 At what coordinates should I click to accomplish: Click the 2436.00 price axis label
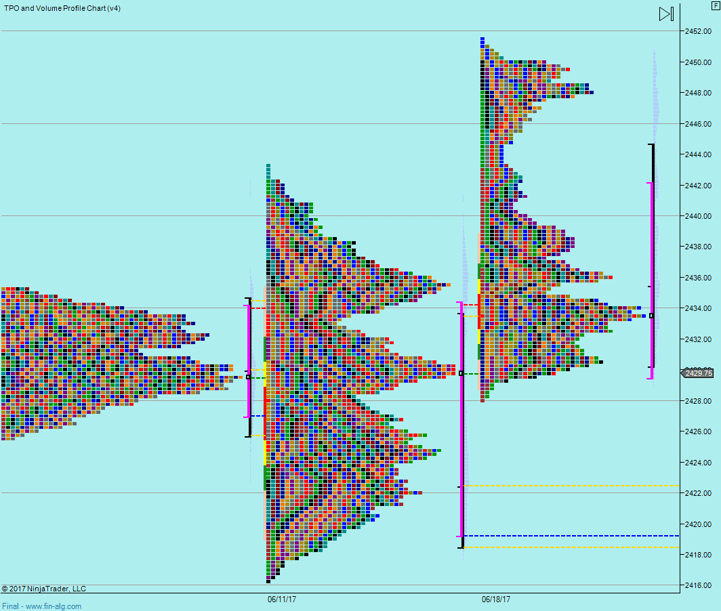point(698,278)
